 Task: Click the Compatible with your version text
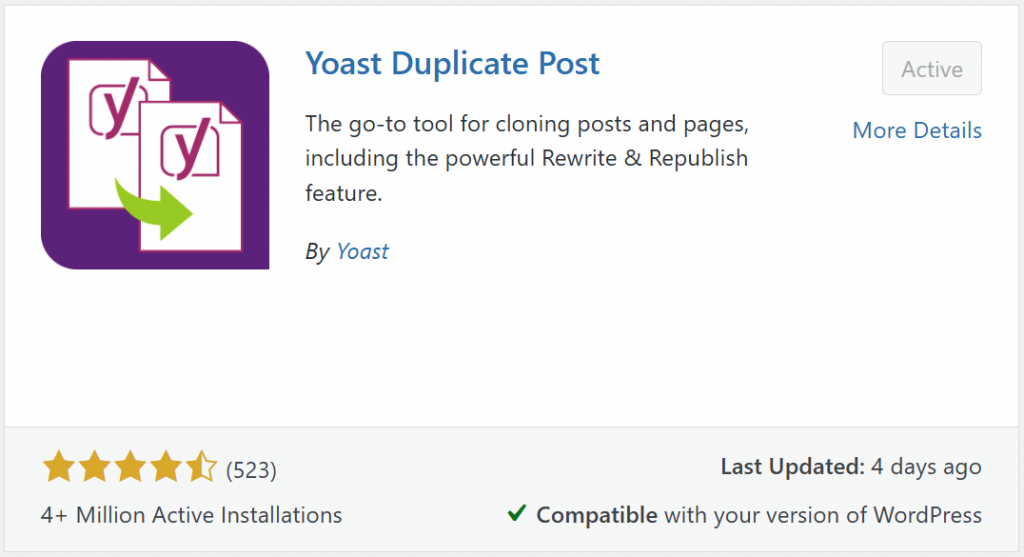pos(759,515)
